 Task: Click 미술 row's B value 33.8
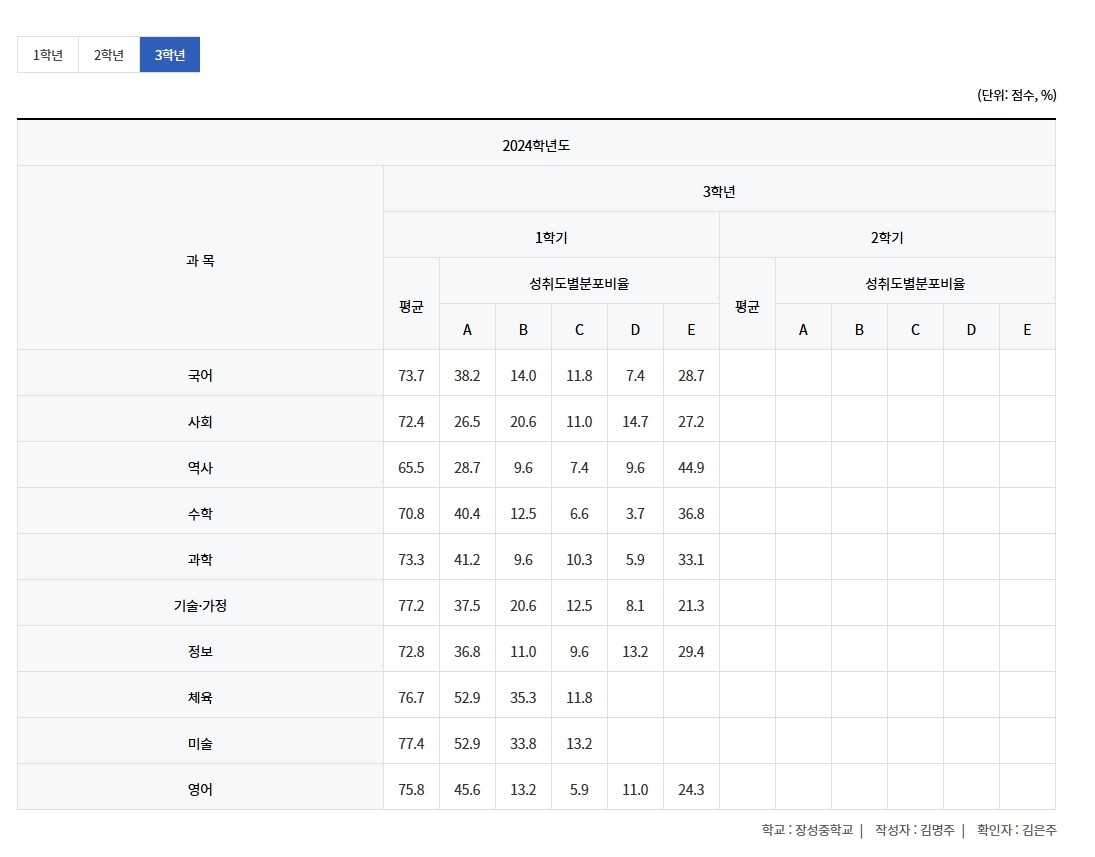click(x=523, y=744)
